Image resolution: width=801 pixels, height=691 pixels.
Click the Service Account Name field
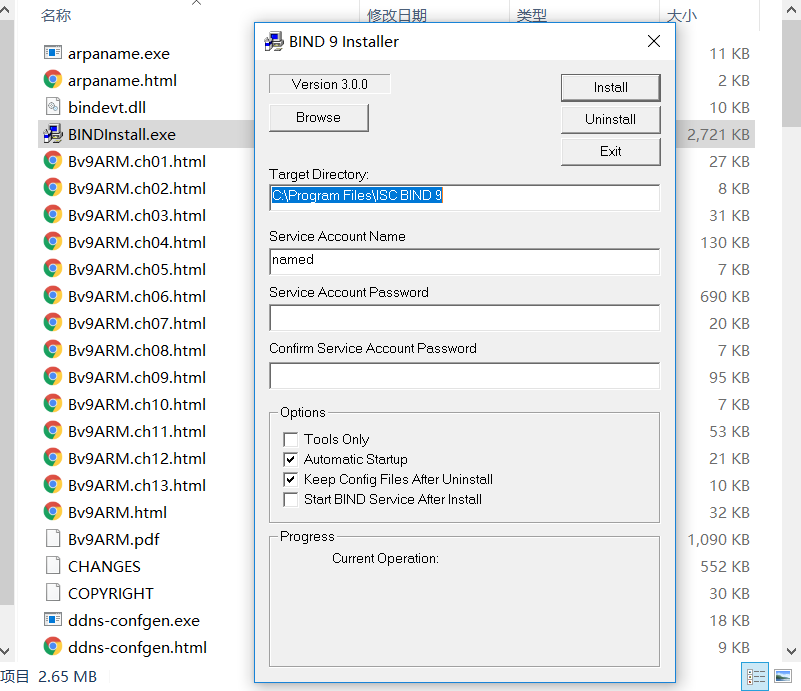point(464,261)
